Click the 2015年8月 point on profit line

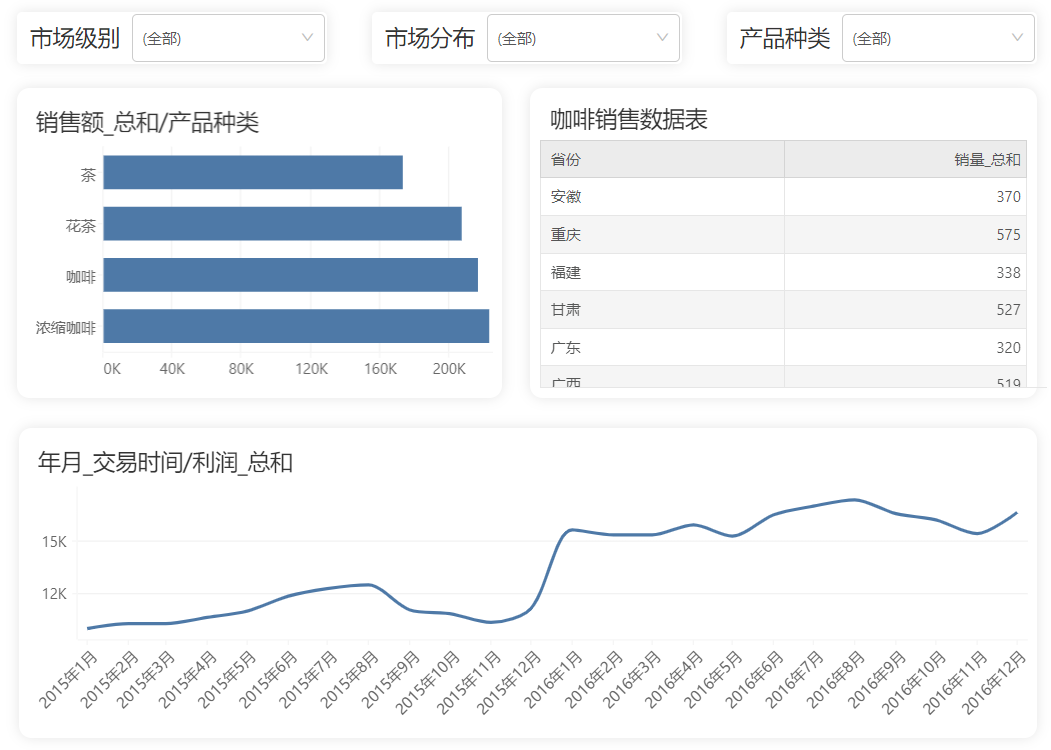(x=369, y=584)
